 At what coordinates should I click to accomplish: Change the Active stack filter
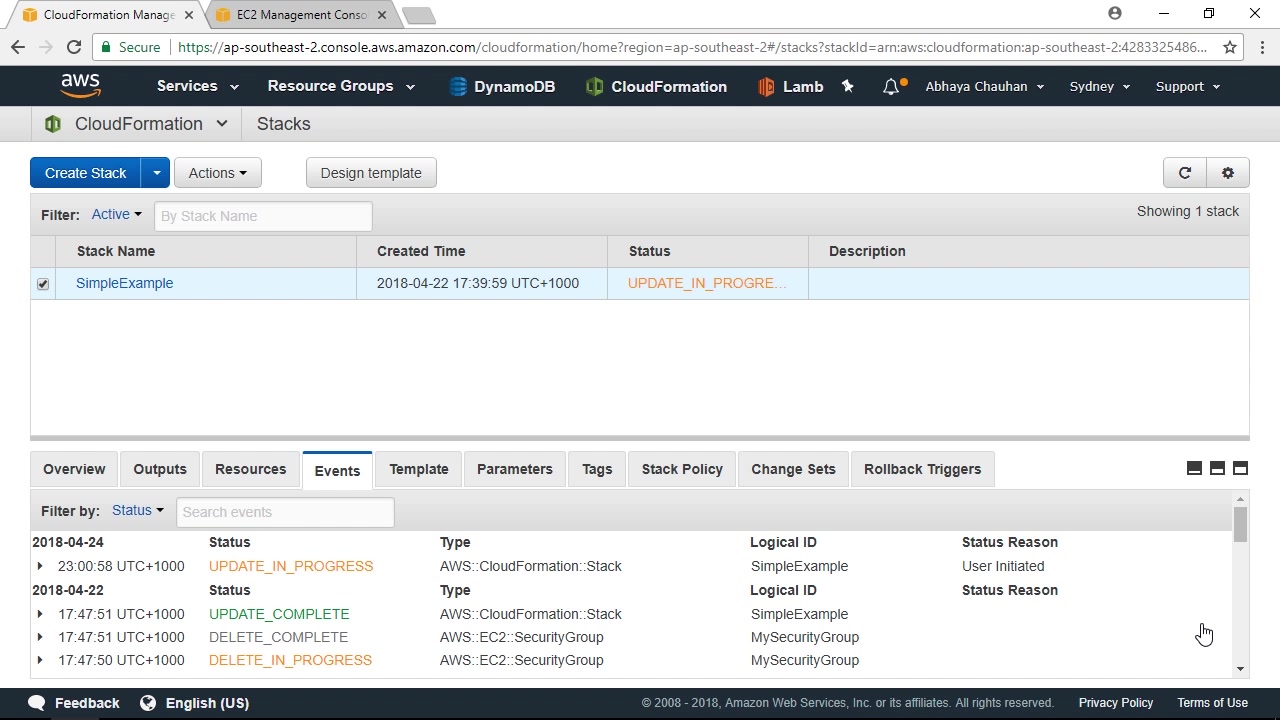117,214
